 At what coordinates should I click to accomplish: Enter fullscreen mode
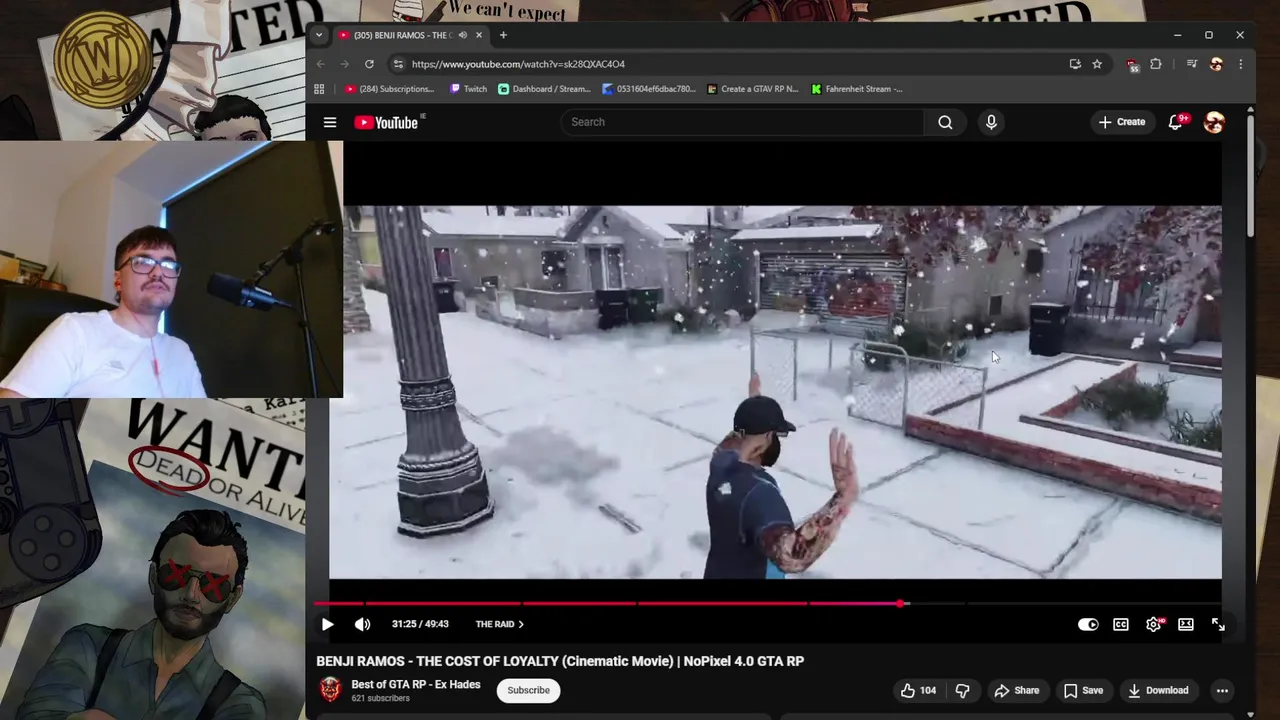tap(1218, 624)
